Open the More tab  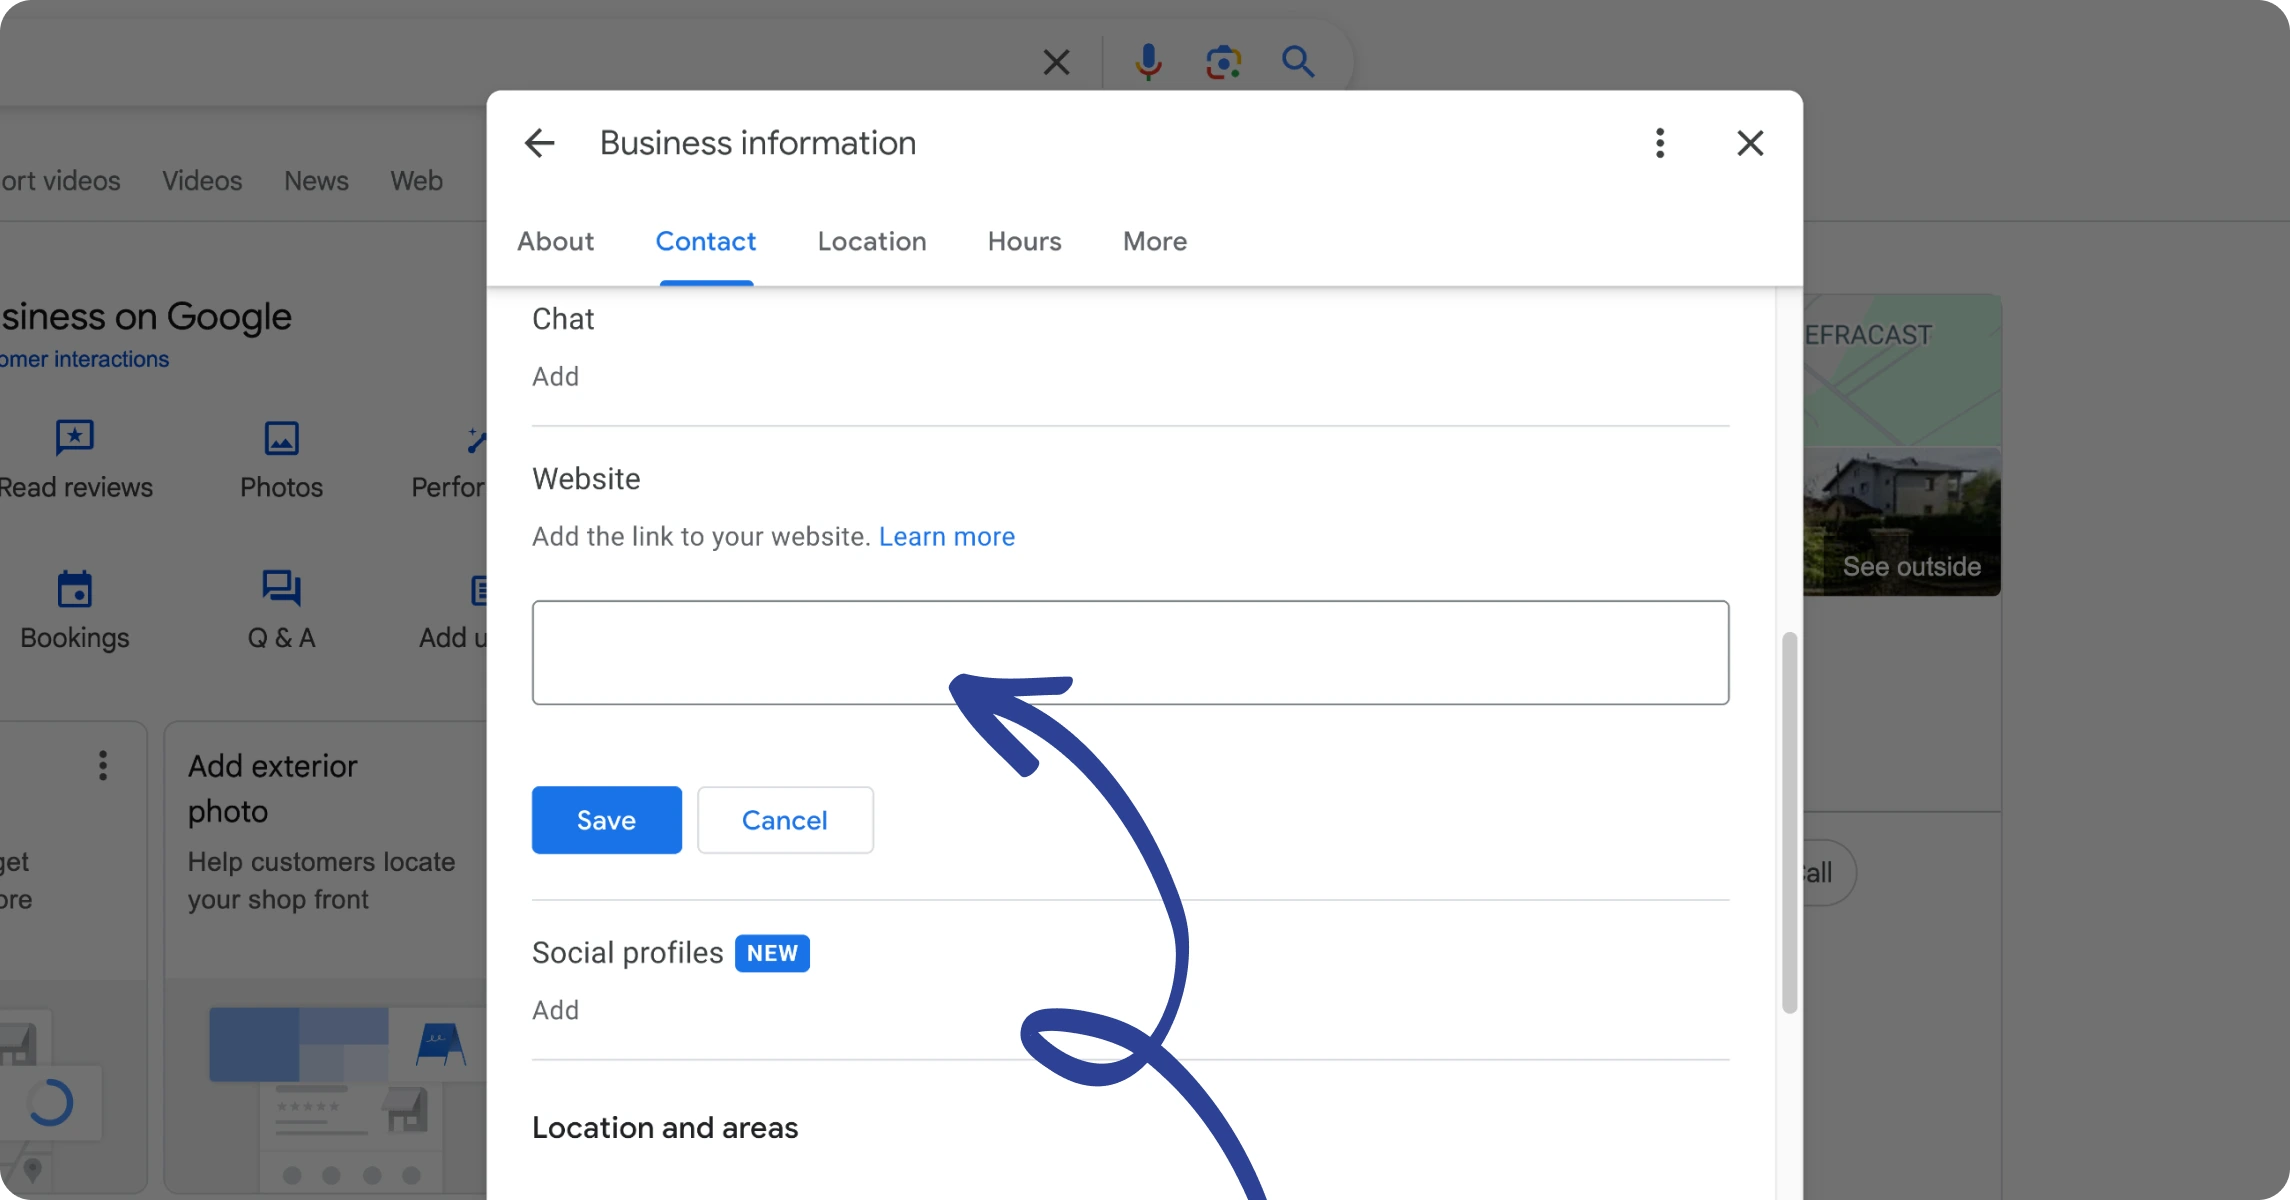(x=1154, y=241)
